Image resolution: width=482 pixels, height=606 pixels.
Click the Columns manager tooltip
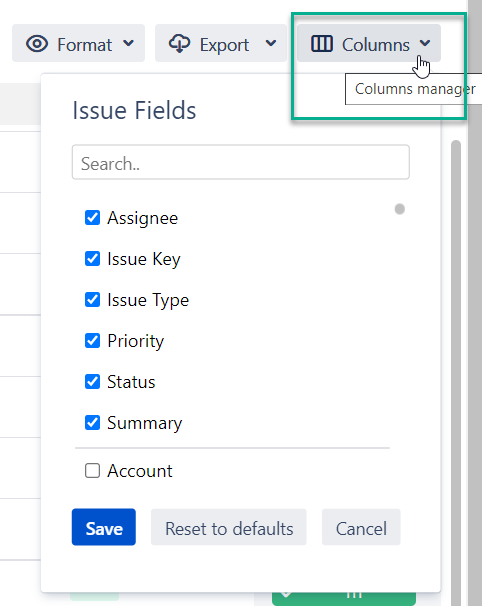(414, 89)
